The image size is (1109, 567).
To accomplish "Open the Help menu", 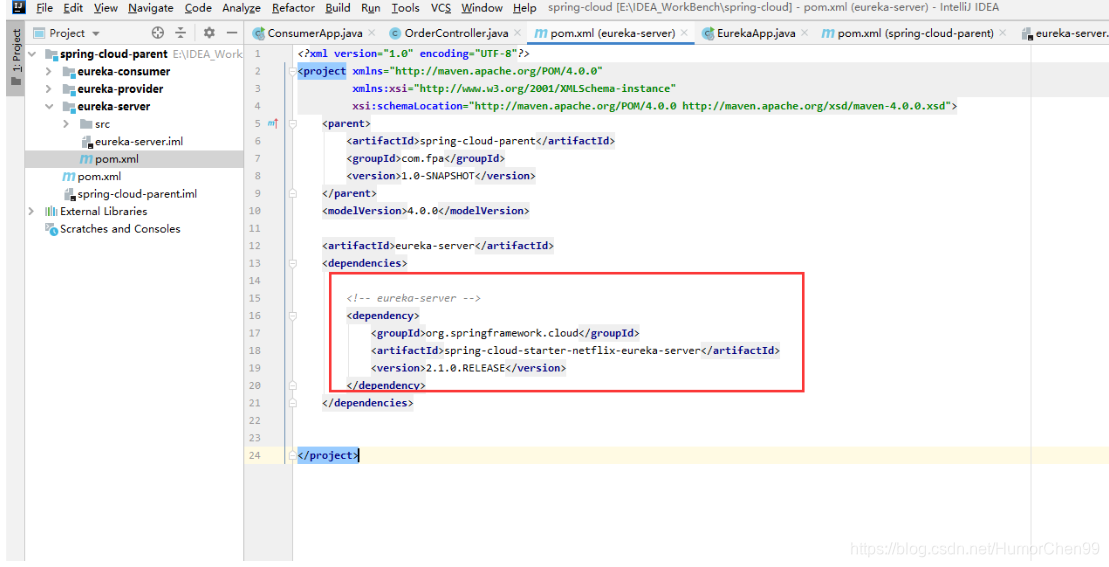I will click(x=524, y=8).
